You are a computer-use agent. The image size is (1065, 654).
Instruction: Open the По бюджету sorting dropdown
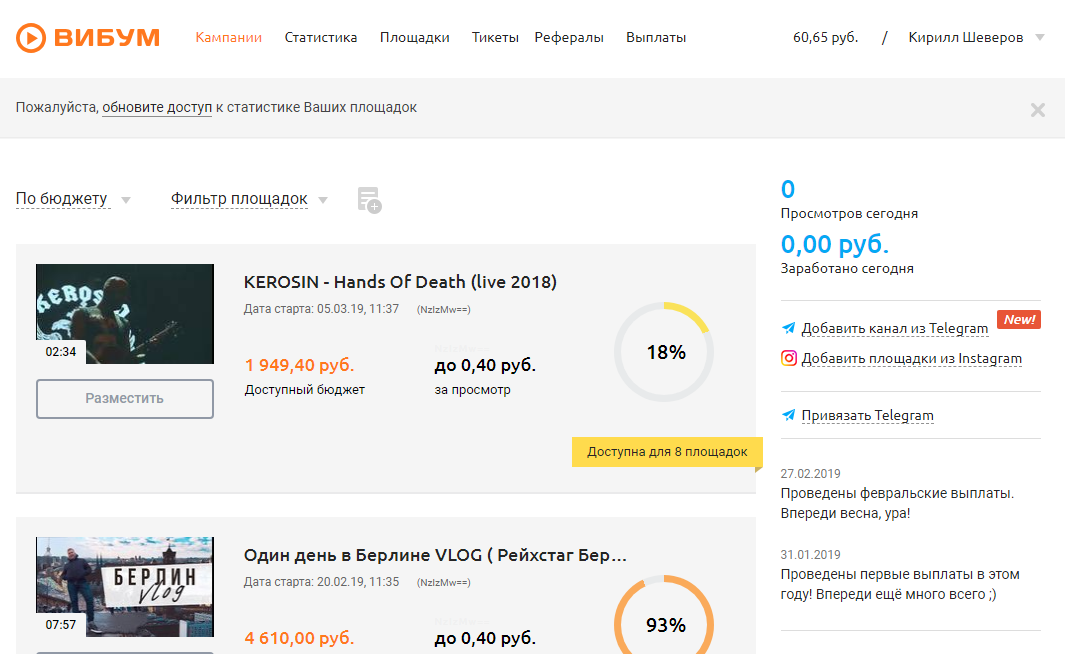tap(62, 198)
